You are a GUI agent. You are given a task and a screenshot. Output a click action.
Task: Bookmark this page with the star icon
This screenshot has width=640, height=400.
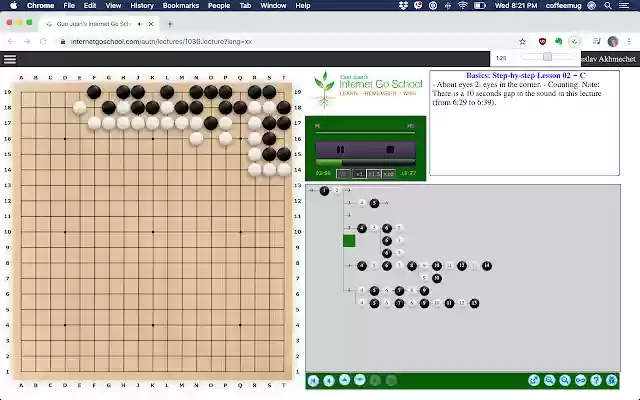point(522,42)
